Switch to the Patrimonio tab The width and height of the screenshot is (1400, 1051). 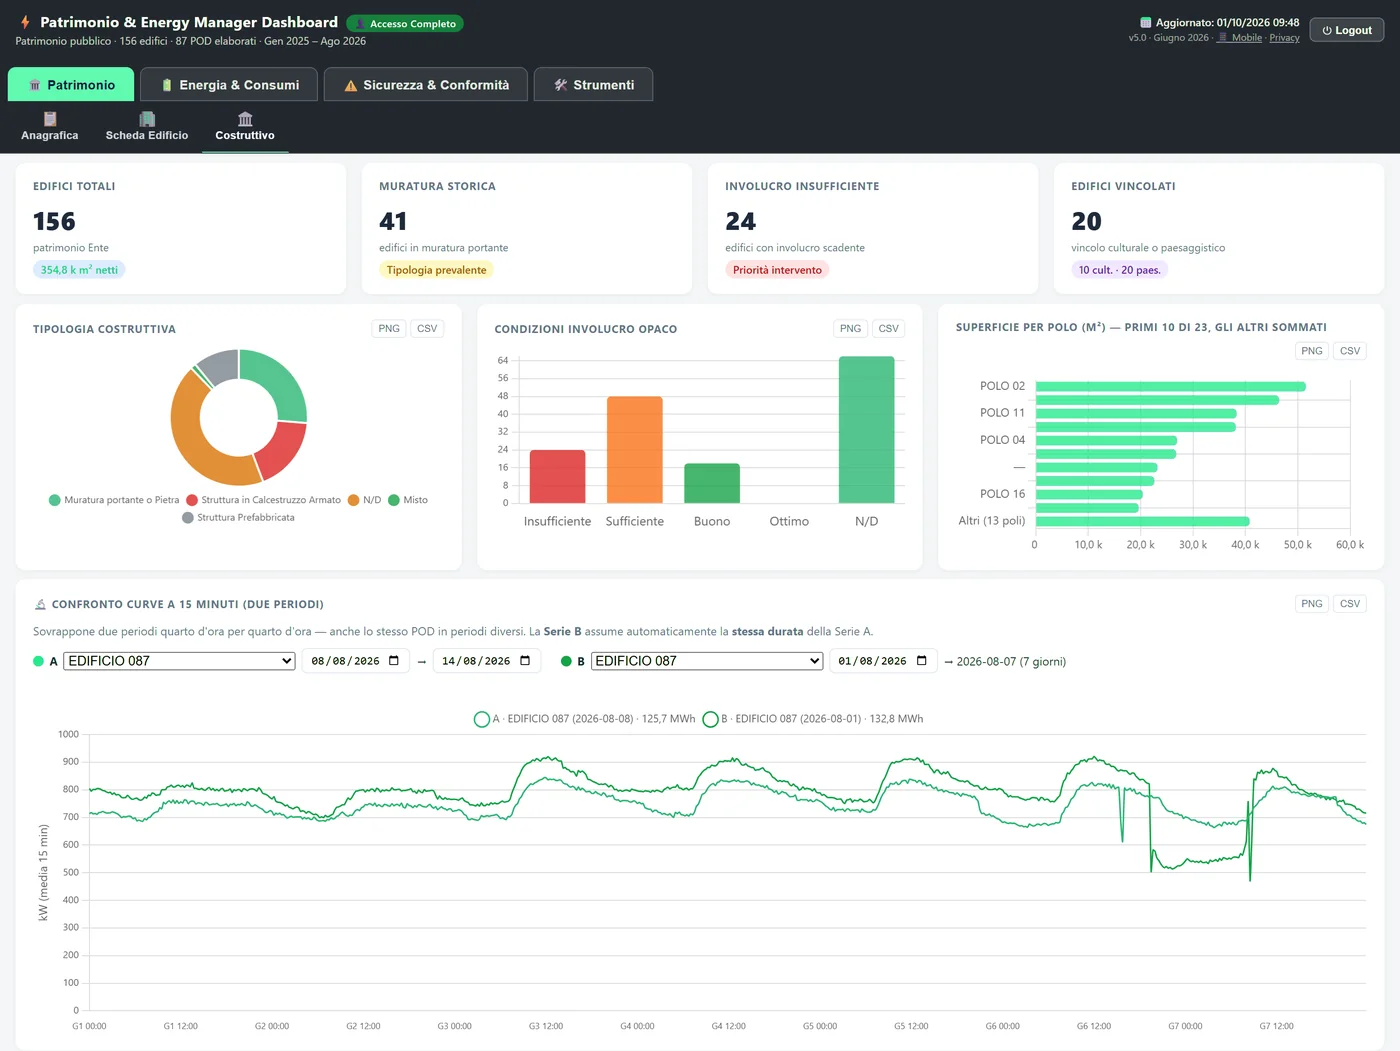pyautogui.click(x=71, y=85)
